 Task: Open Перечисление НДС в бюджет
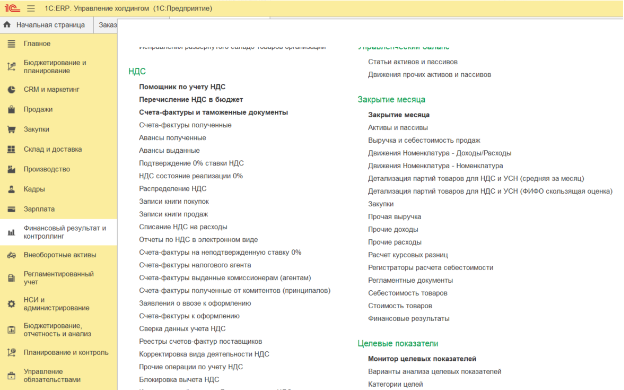(191, 99)
